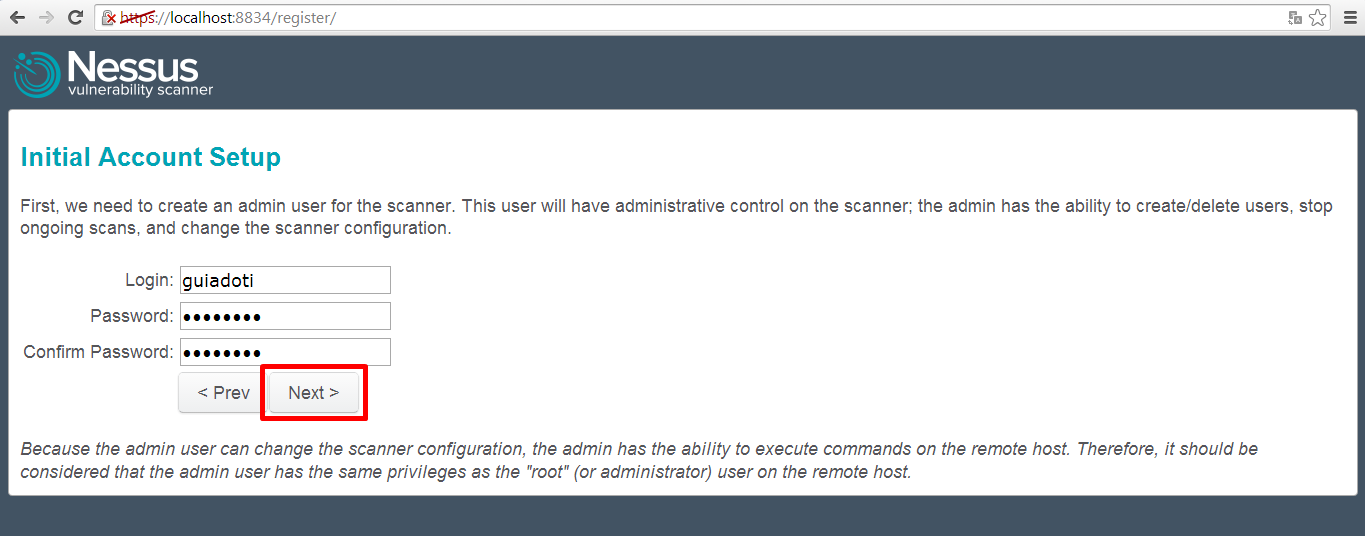Click the Nessus circular logo icon

[x=37, y=74]
